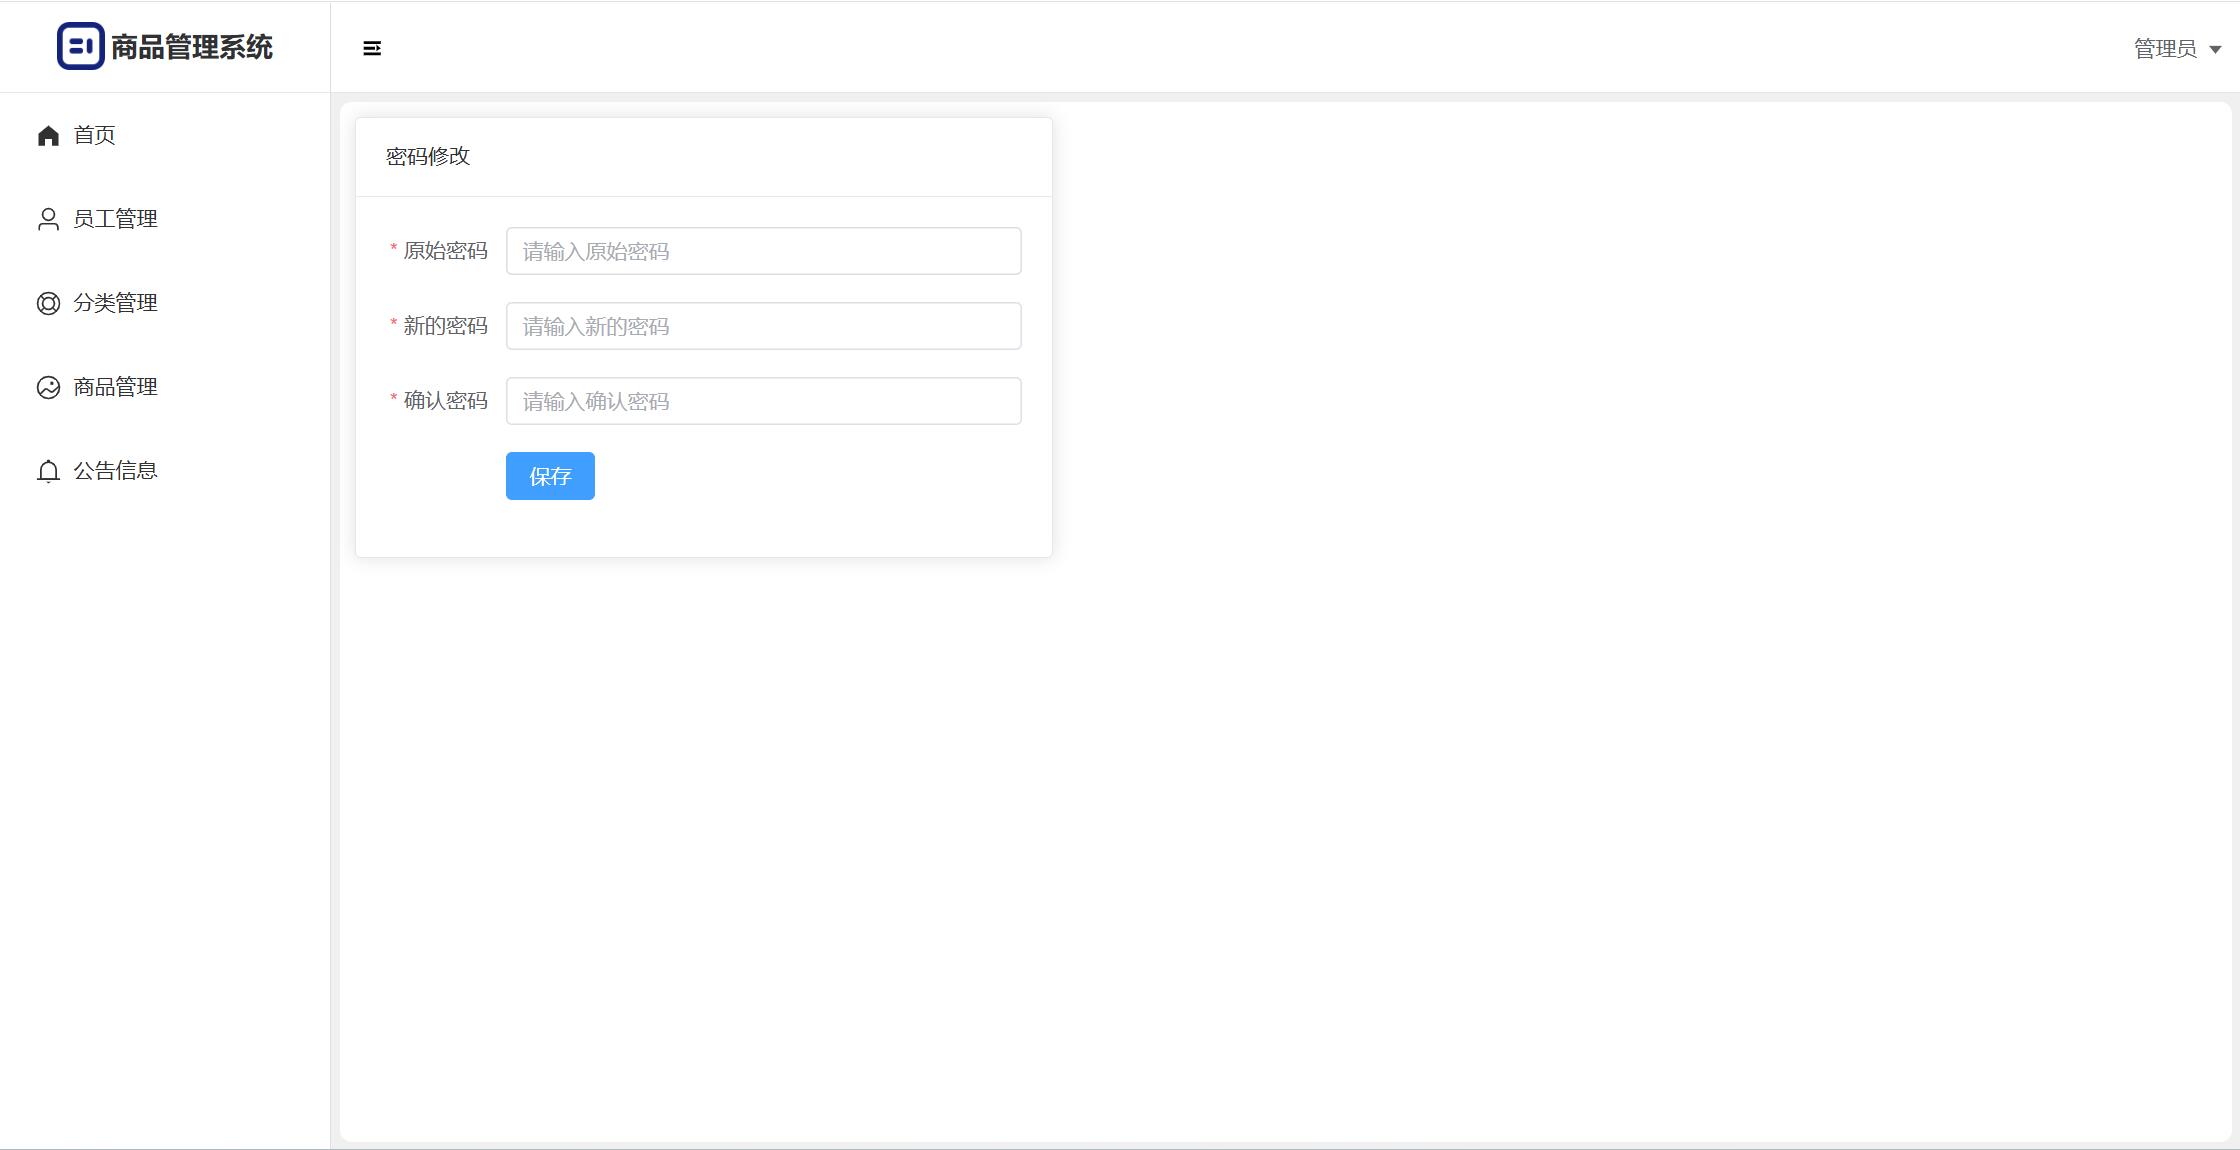2240x1150 pixels.
Task: Click the chart icon beside 商品管理
Action: click(48, 387)
